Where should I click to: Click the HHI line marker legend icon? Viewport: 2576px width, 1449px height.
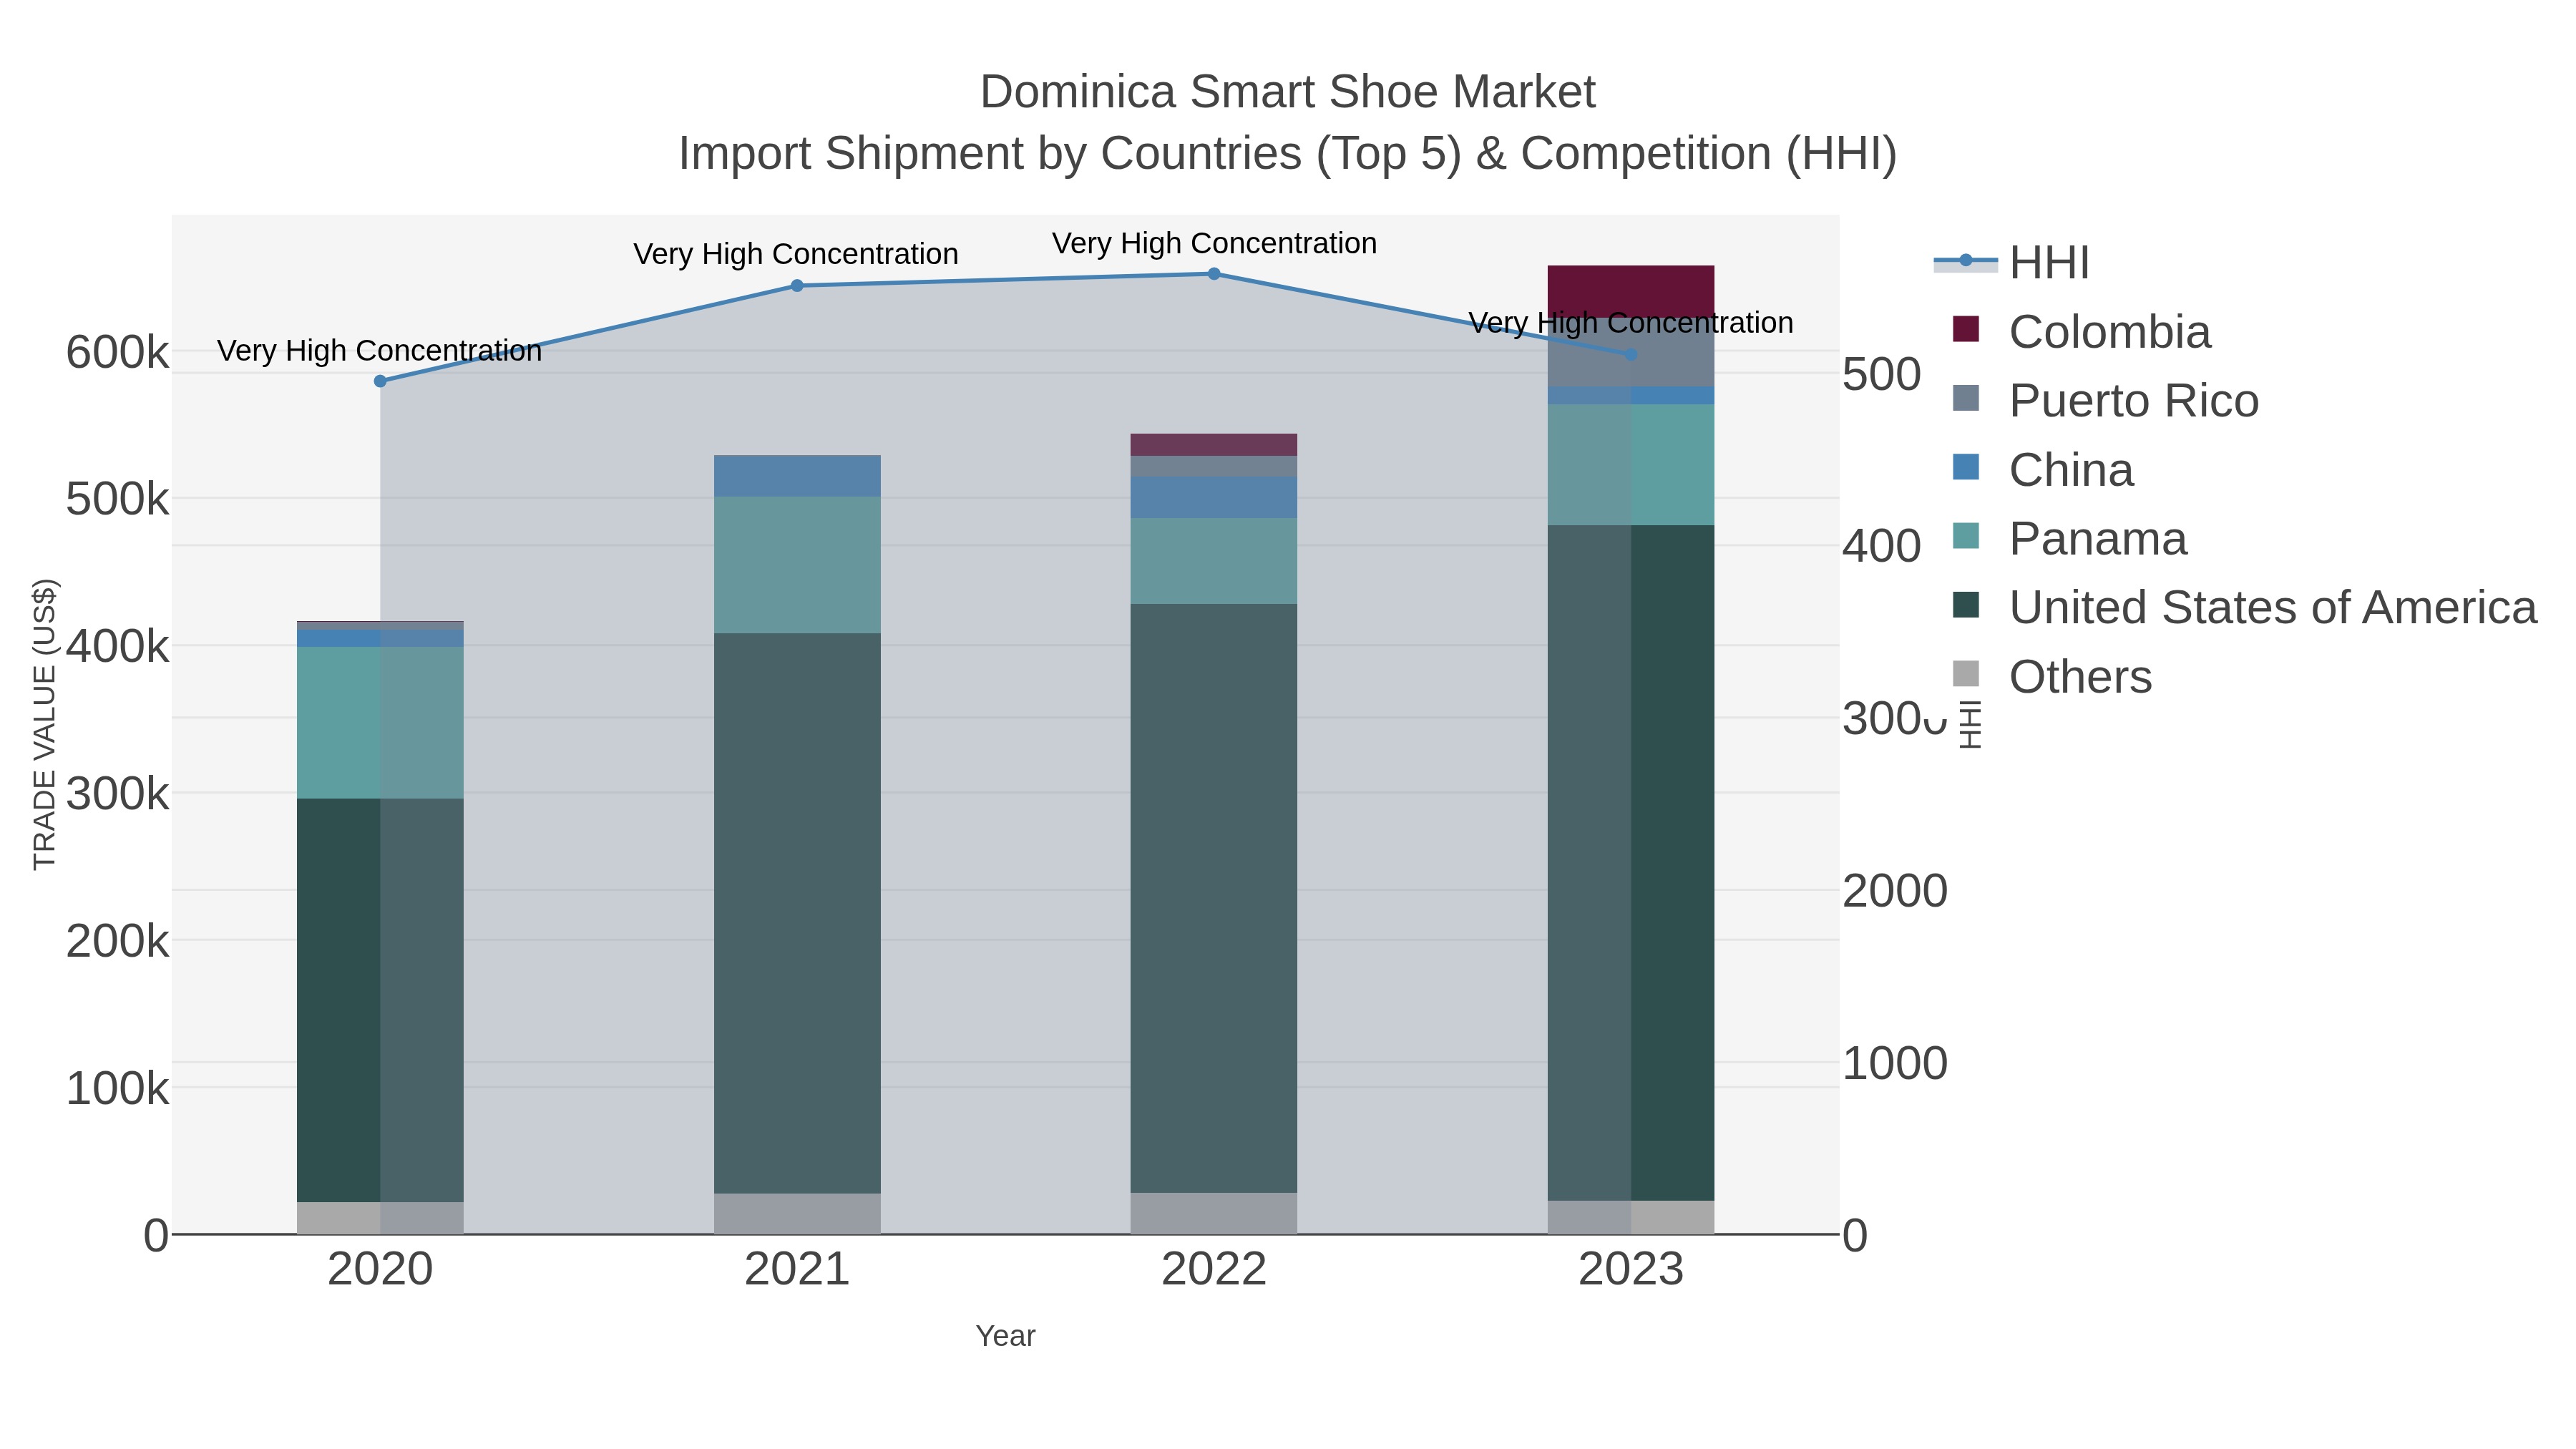[1965, 261]
